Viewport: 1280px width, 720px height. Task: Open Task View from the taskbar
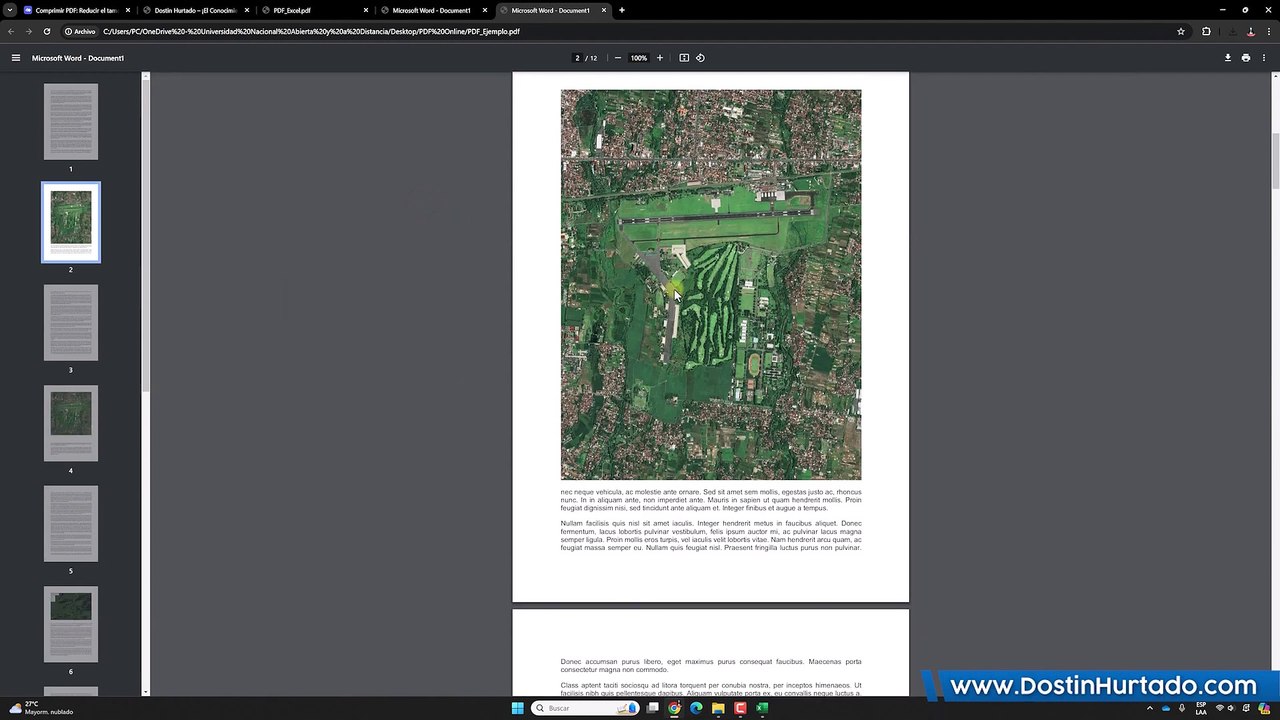[x=653, y=708]
